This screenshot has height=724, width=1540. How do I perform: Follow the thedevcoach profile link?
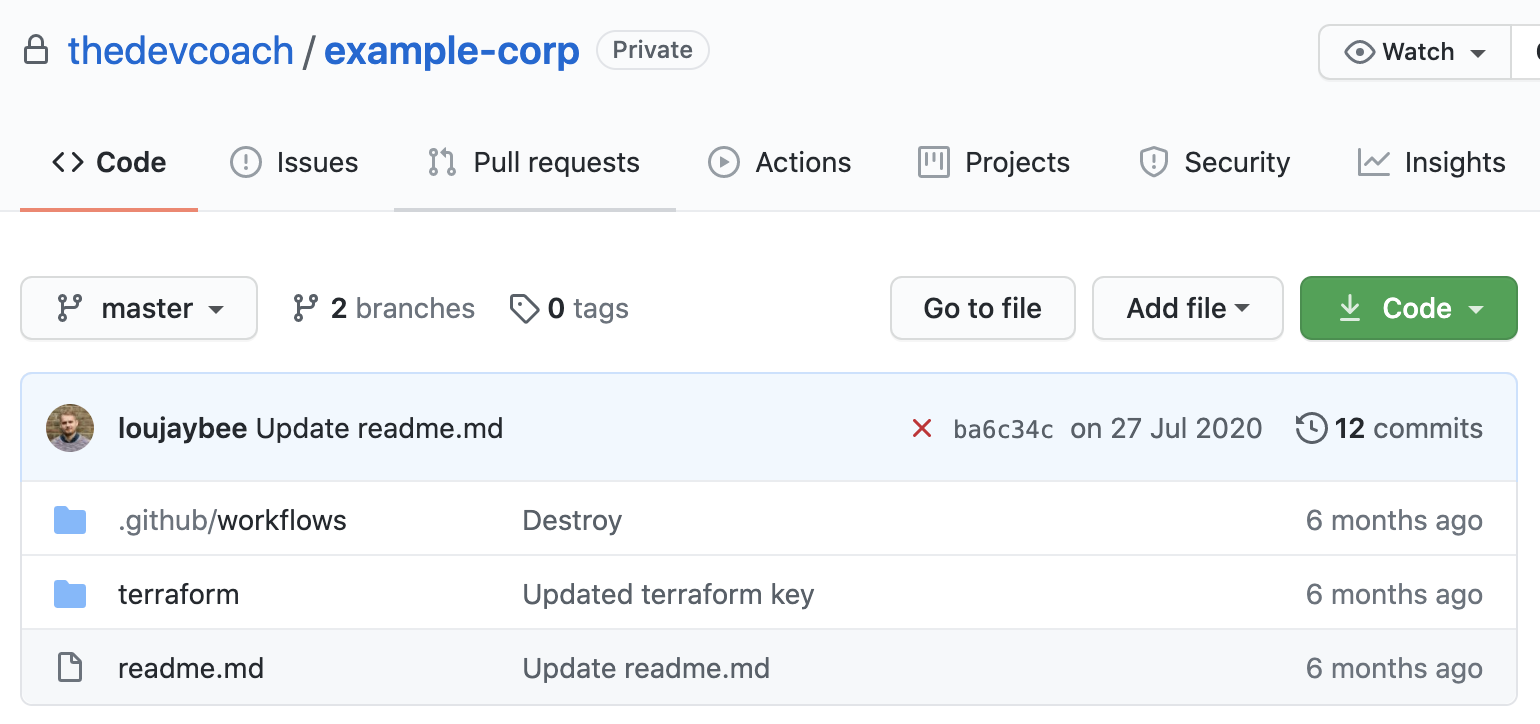coord(181,49)
